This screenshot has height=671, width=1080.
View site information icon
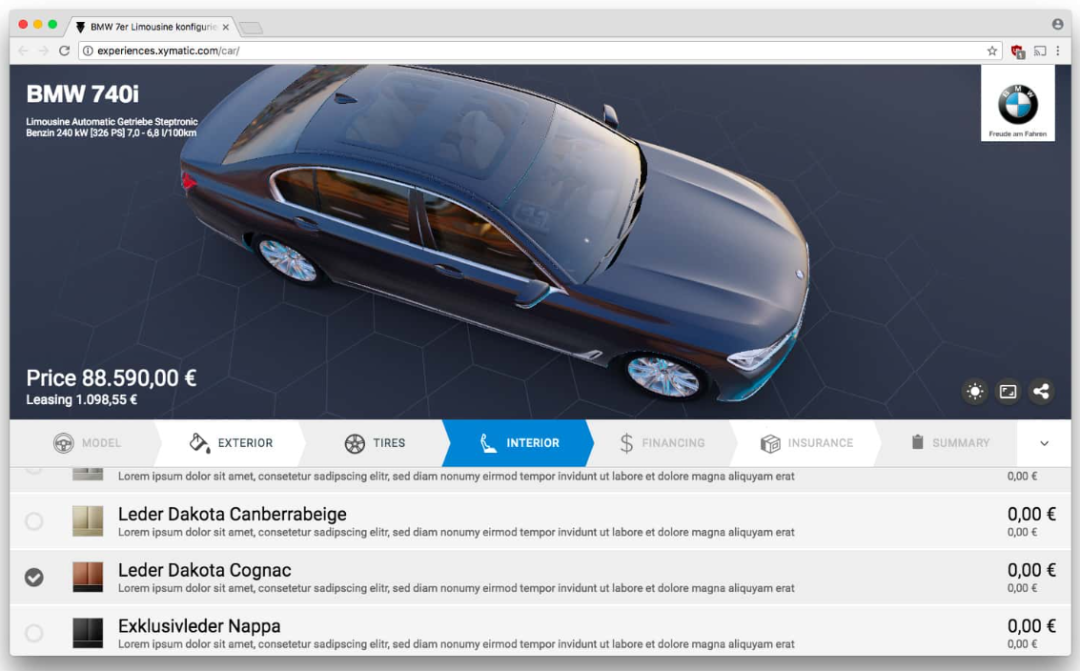click(x=88, y=51)
